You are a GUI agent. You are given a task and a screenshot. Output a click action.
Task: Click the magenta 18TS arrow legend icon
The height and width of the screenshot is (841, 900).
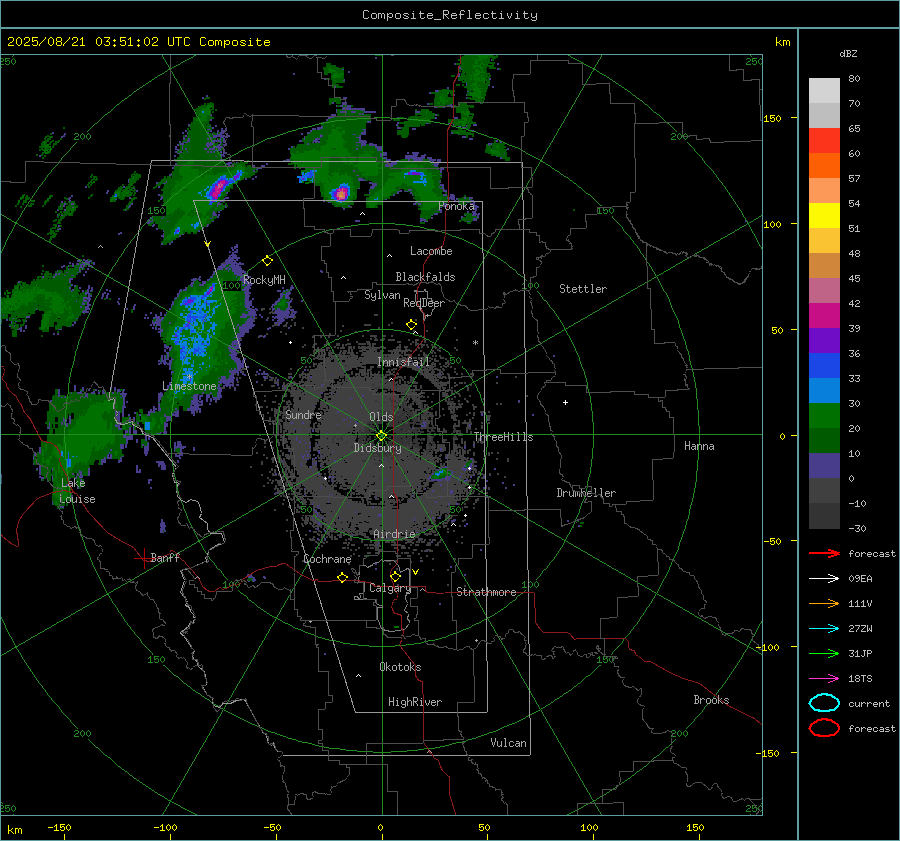[x=824, y=679]
